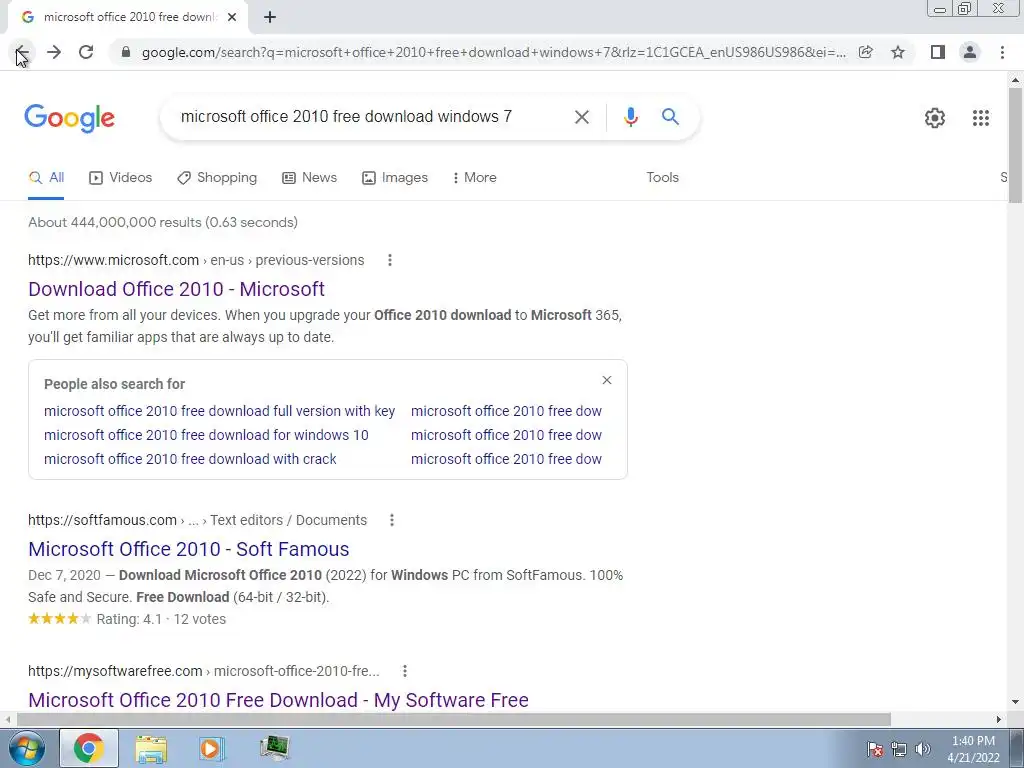The width and height of the screenshot is (1024, 768).
Task: Bookmark this page with the star icon
Action: pyautogui.click(x=898, y=52)
